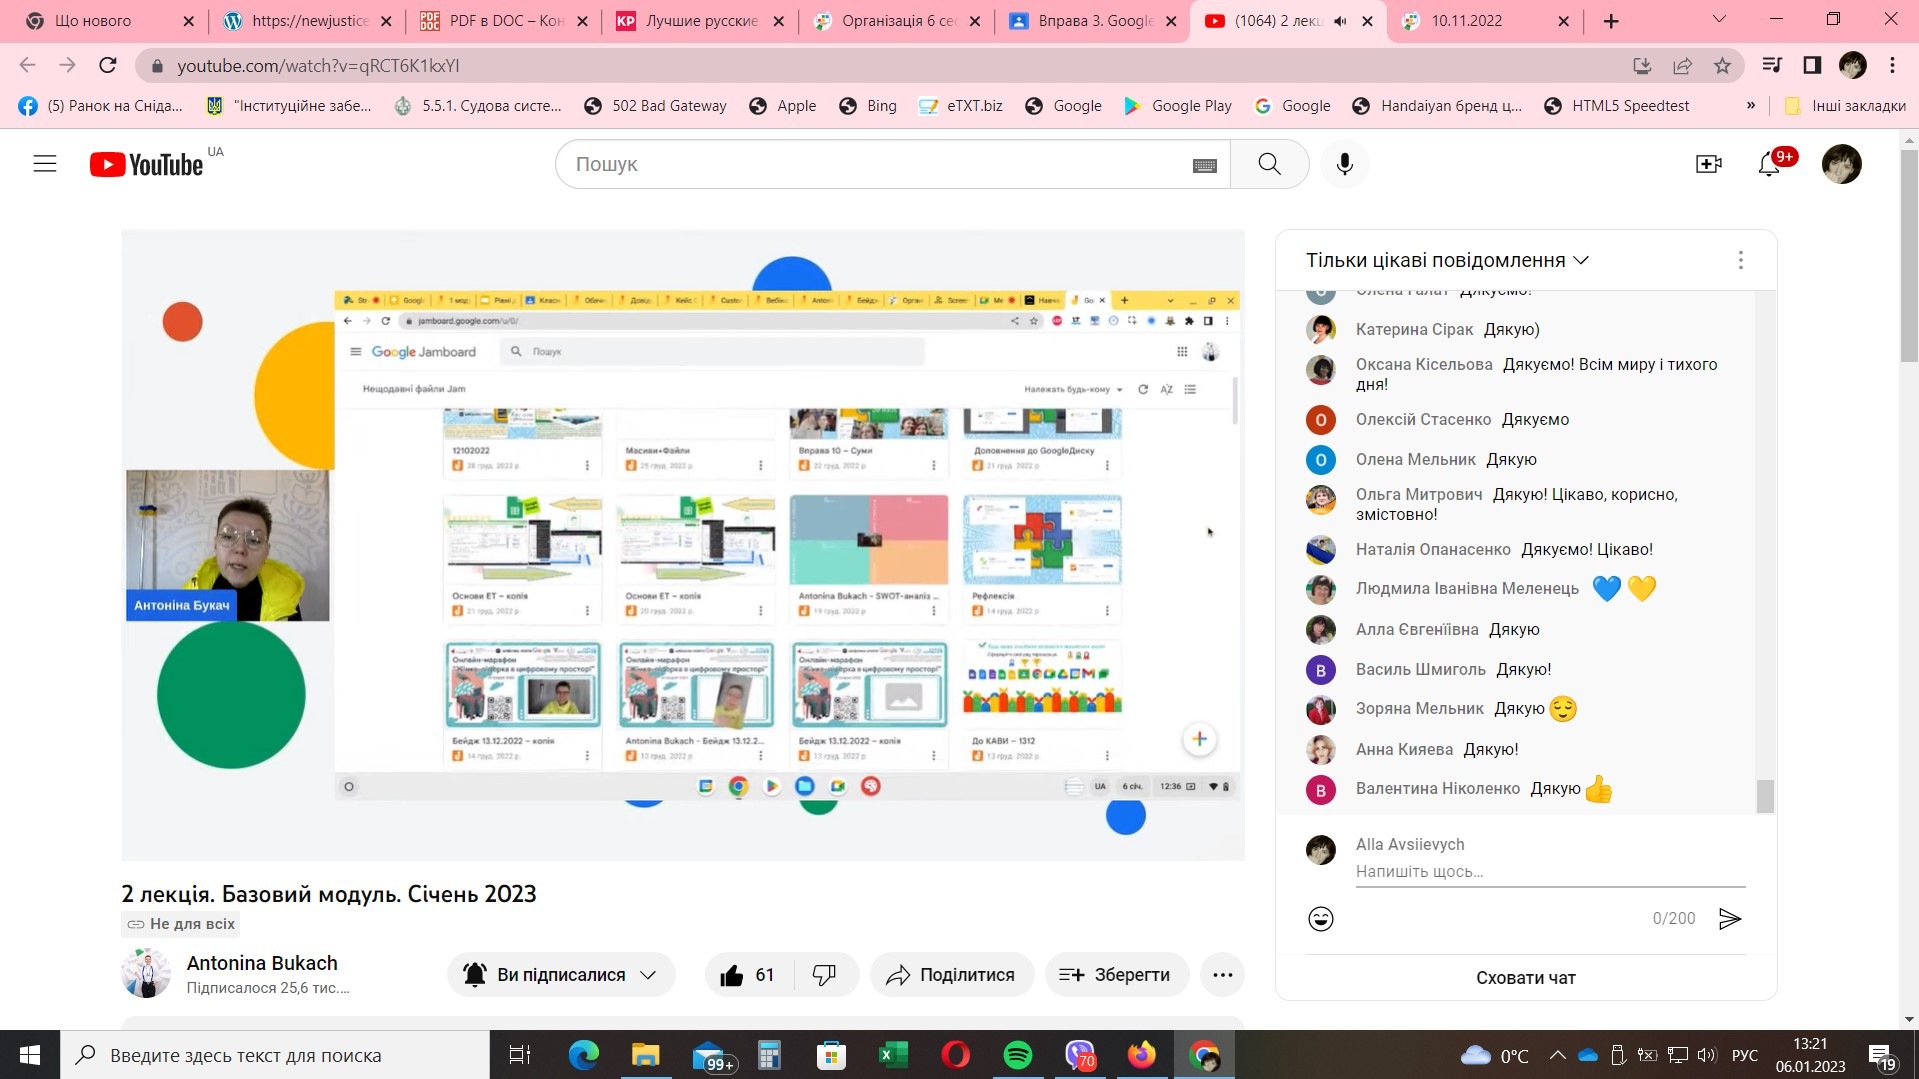This screenshot has width=1919, height=1079.
Task: Open the emoji picker in chat
Action: click(x=1321, y=919)
